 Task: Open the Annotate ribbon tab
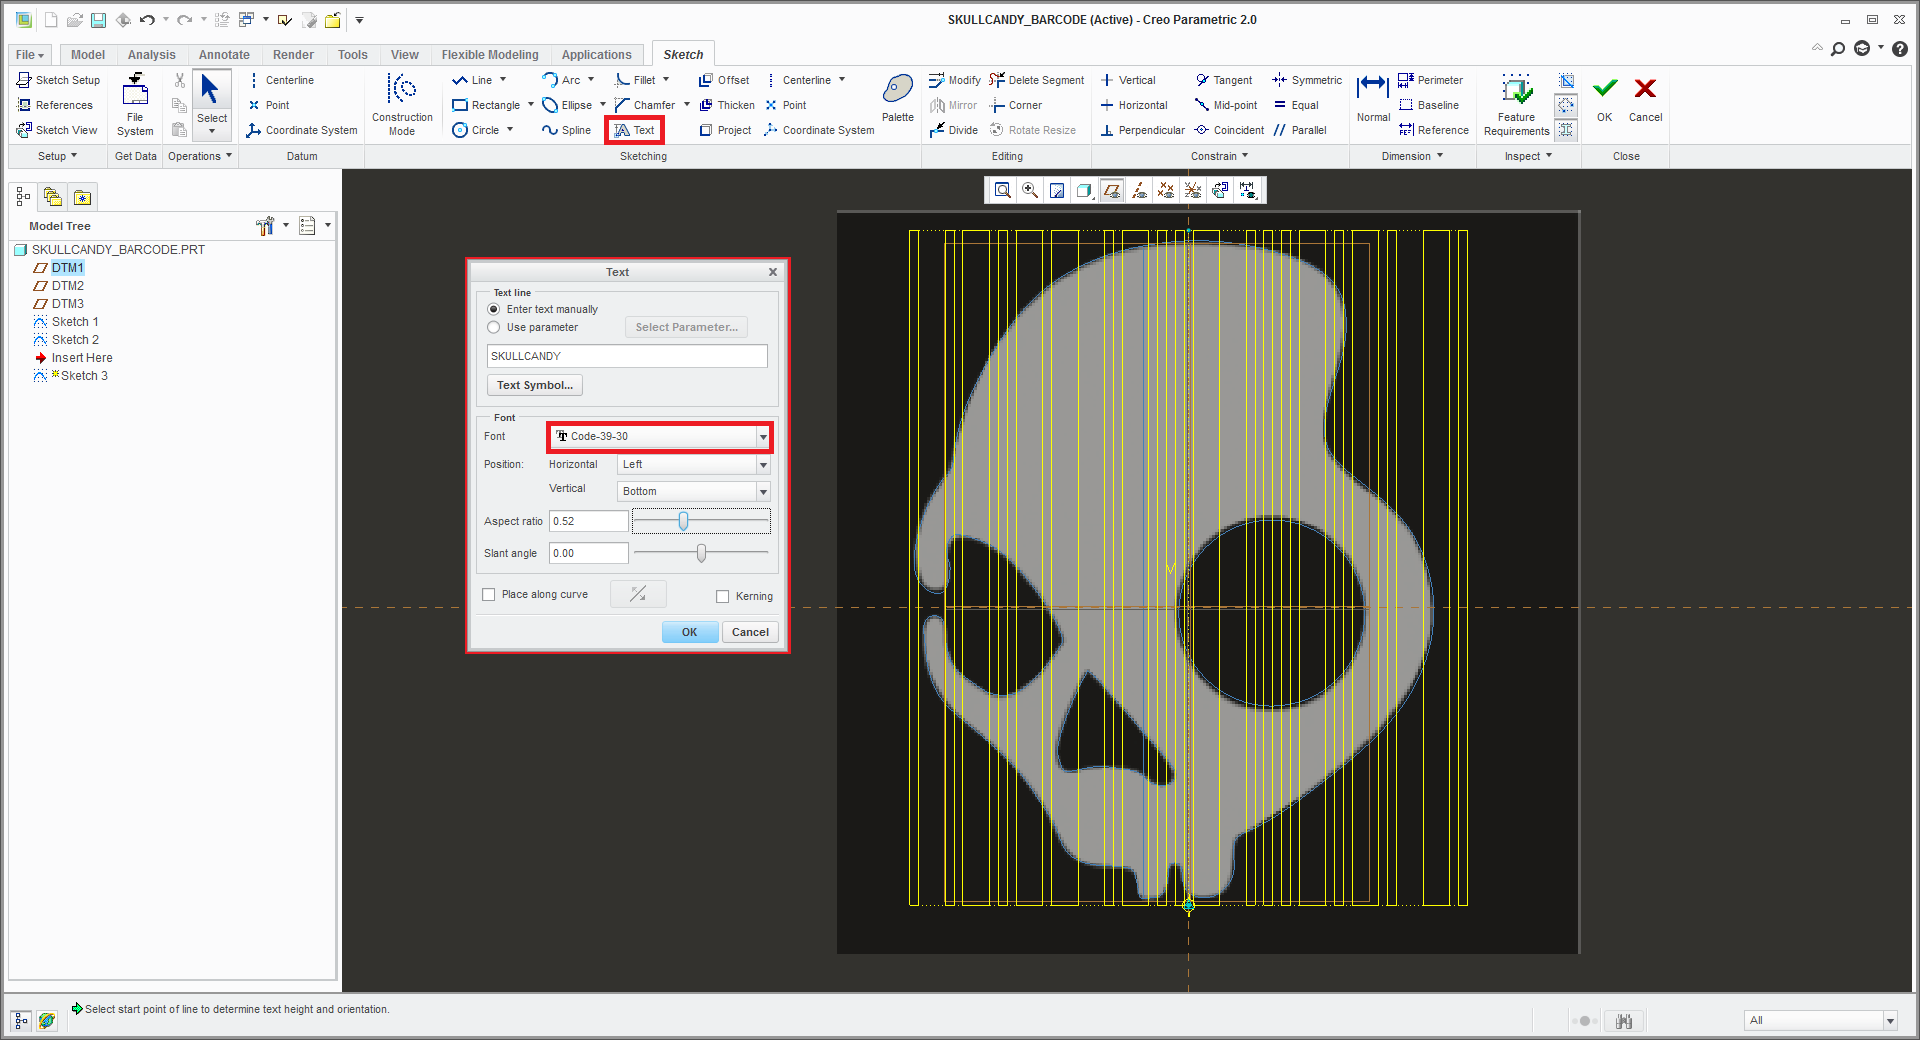click(224, 55)
